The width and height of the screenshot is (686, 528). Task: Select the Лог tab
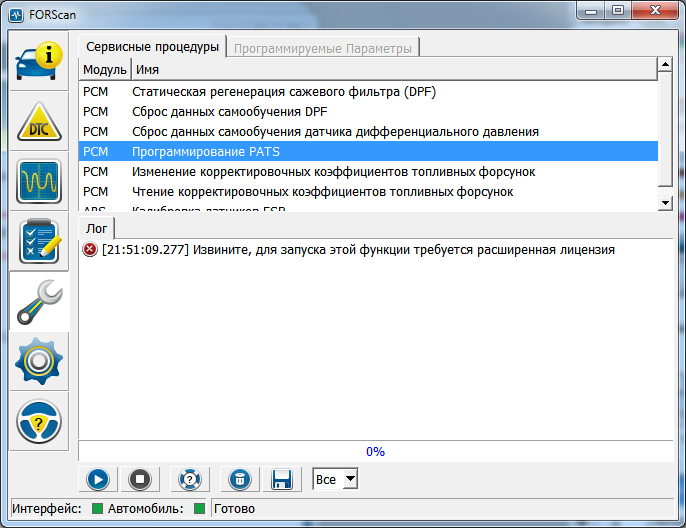(96, 229)
